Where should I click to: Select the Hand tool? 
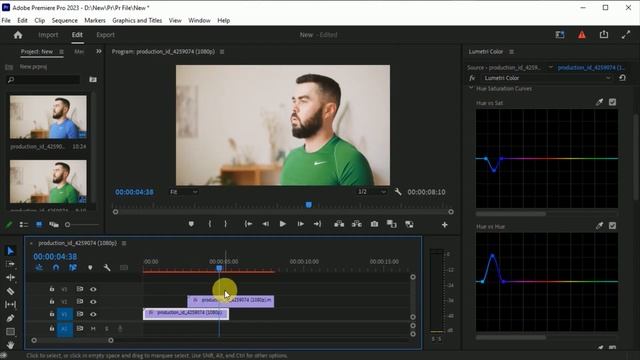pyautogui.click(x=10, y=345)
